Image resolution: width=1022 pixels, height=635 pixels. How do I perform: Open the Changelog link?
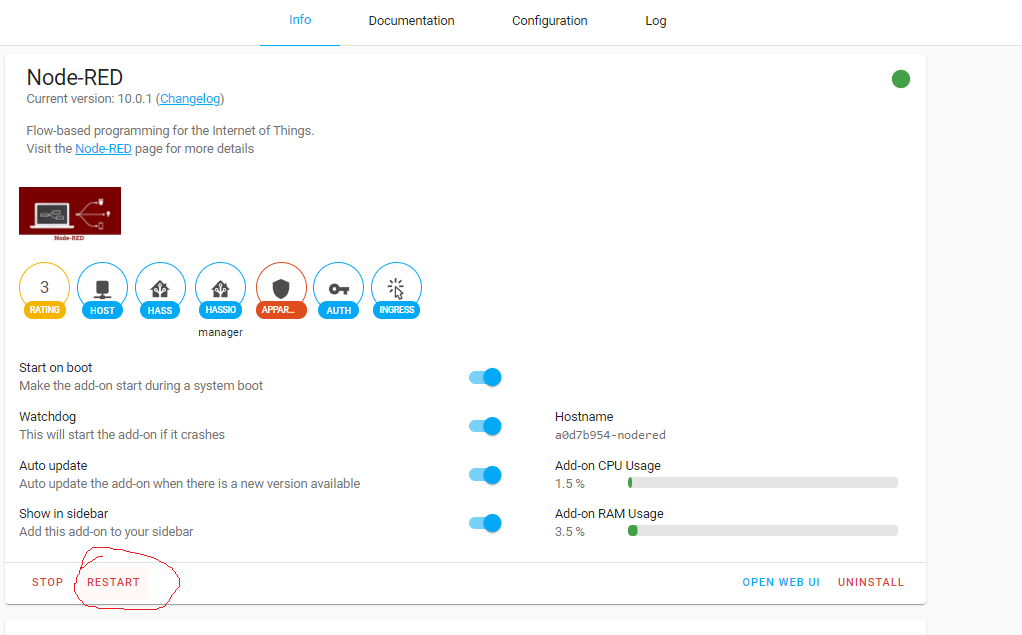[190, 98]
